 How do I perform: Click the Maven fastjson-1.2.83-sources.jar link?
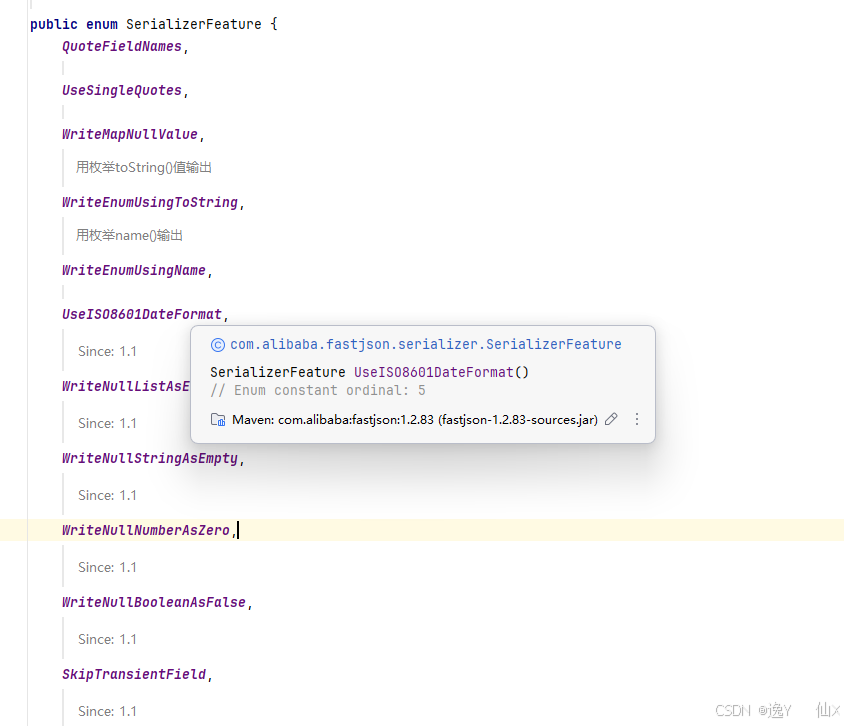411,419
